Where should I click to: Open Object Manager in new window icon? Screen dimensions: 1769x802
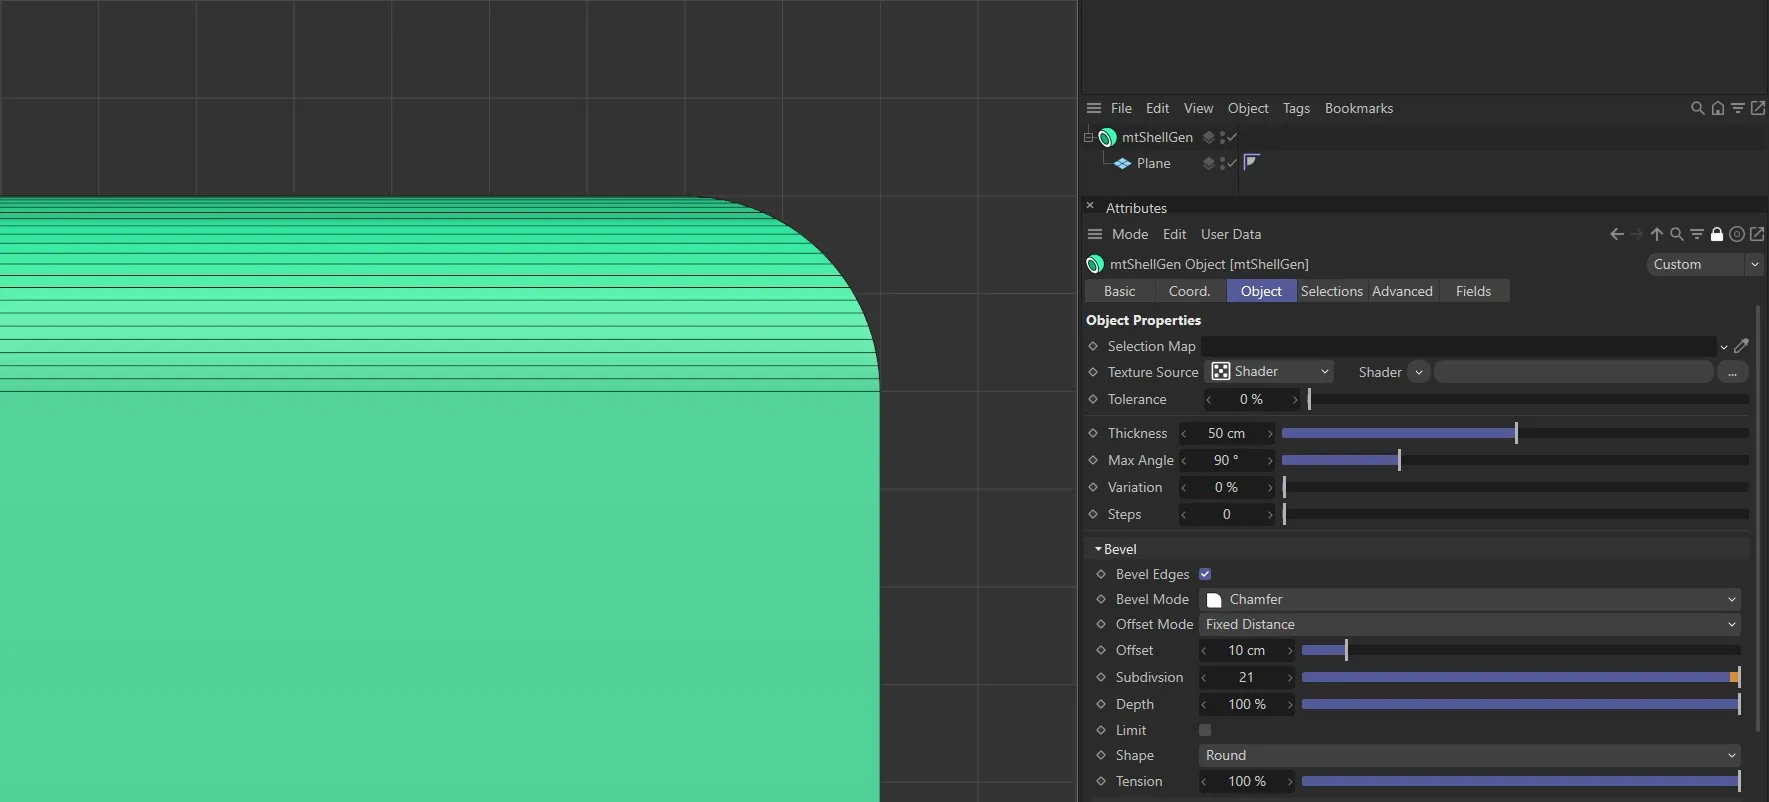1758,108
